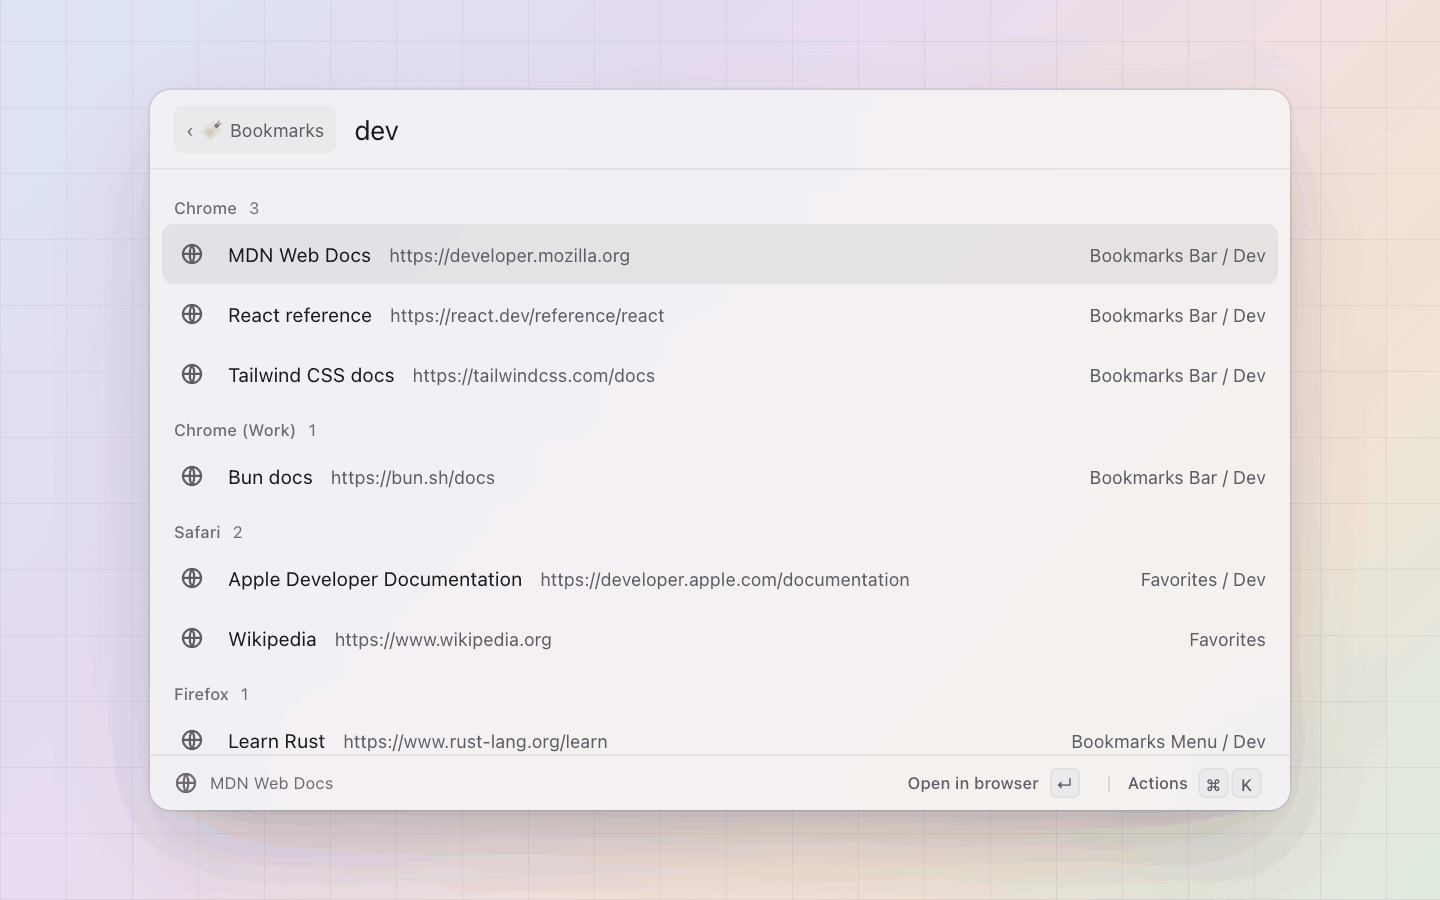This screenshot has height=900, width=1440.
Task: Click the back chevron on Bookmarks button
Action: (x=190, y=131)
